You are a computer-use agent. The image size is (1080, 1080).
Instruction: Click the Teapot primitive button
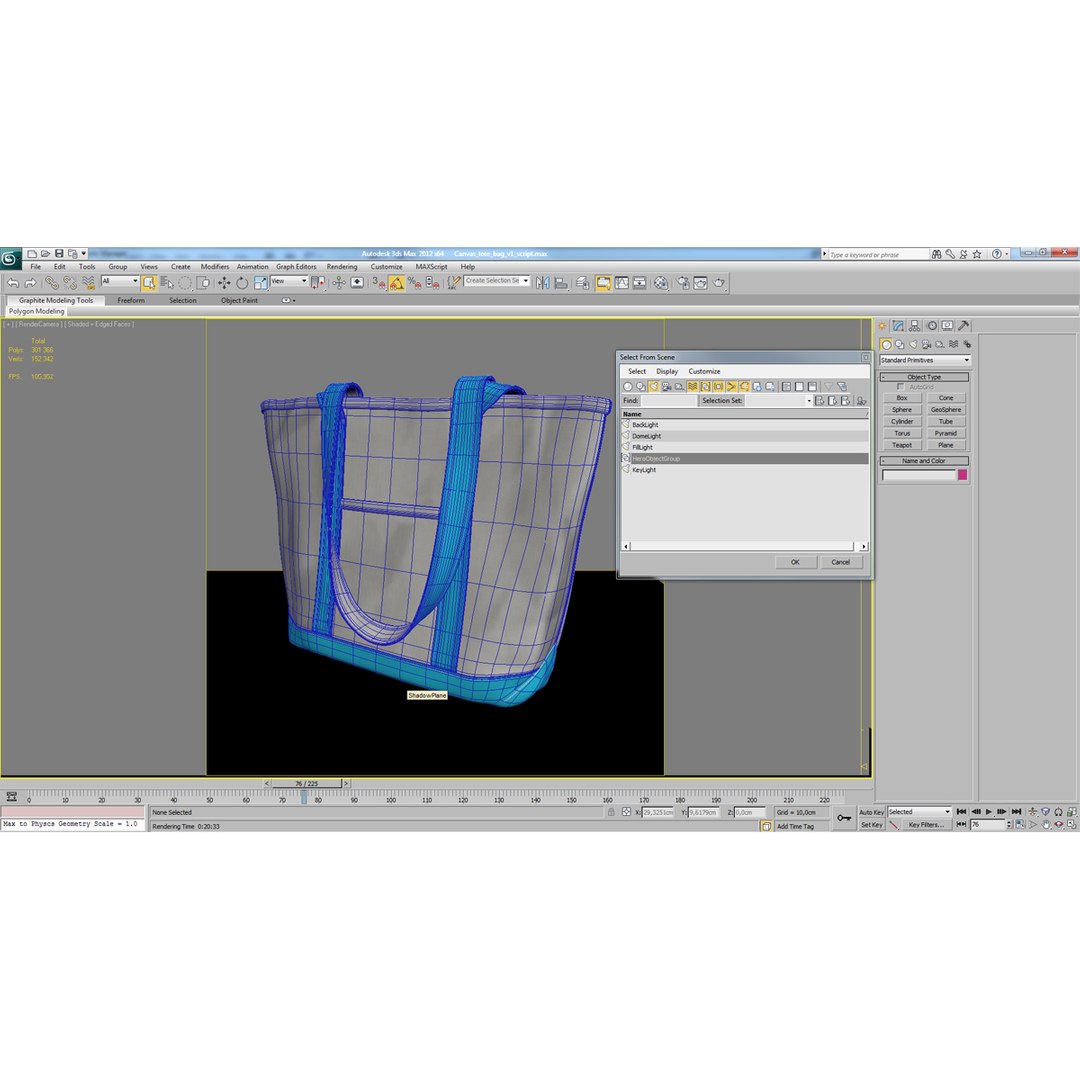pos(902,445)
